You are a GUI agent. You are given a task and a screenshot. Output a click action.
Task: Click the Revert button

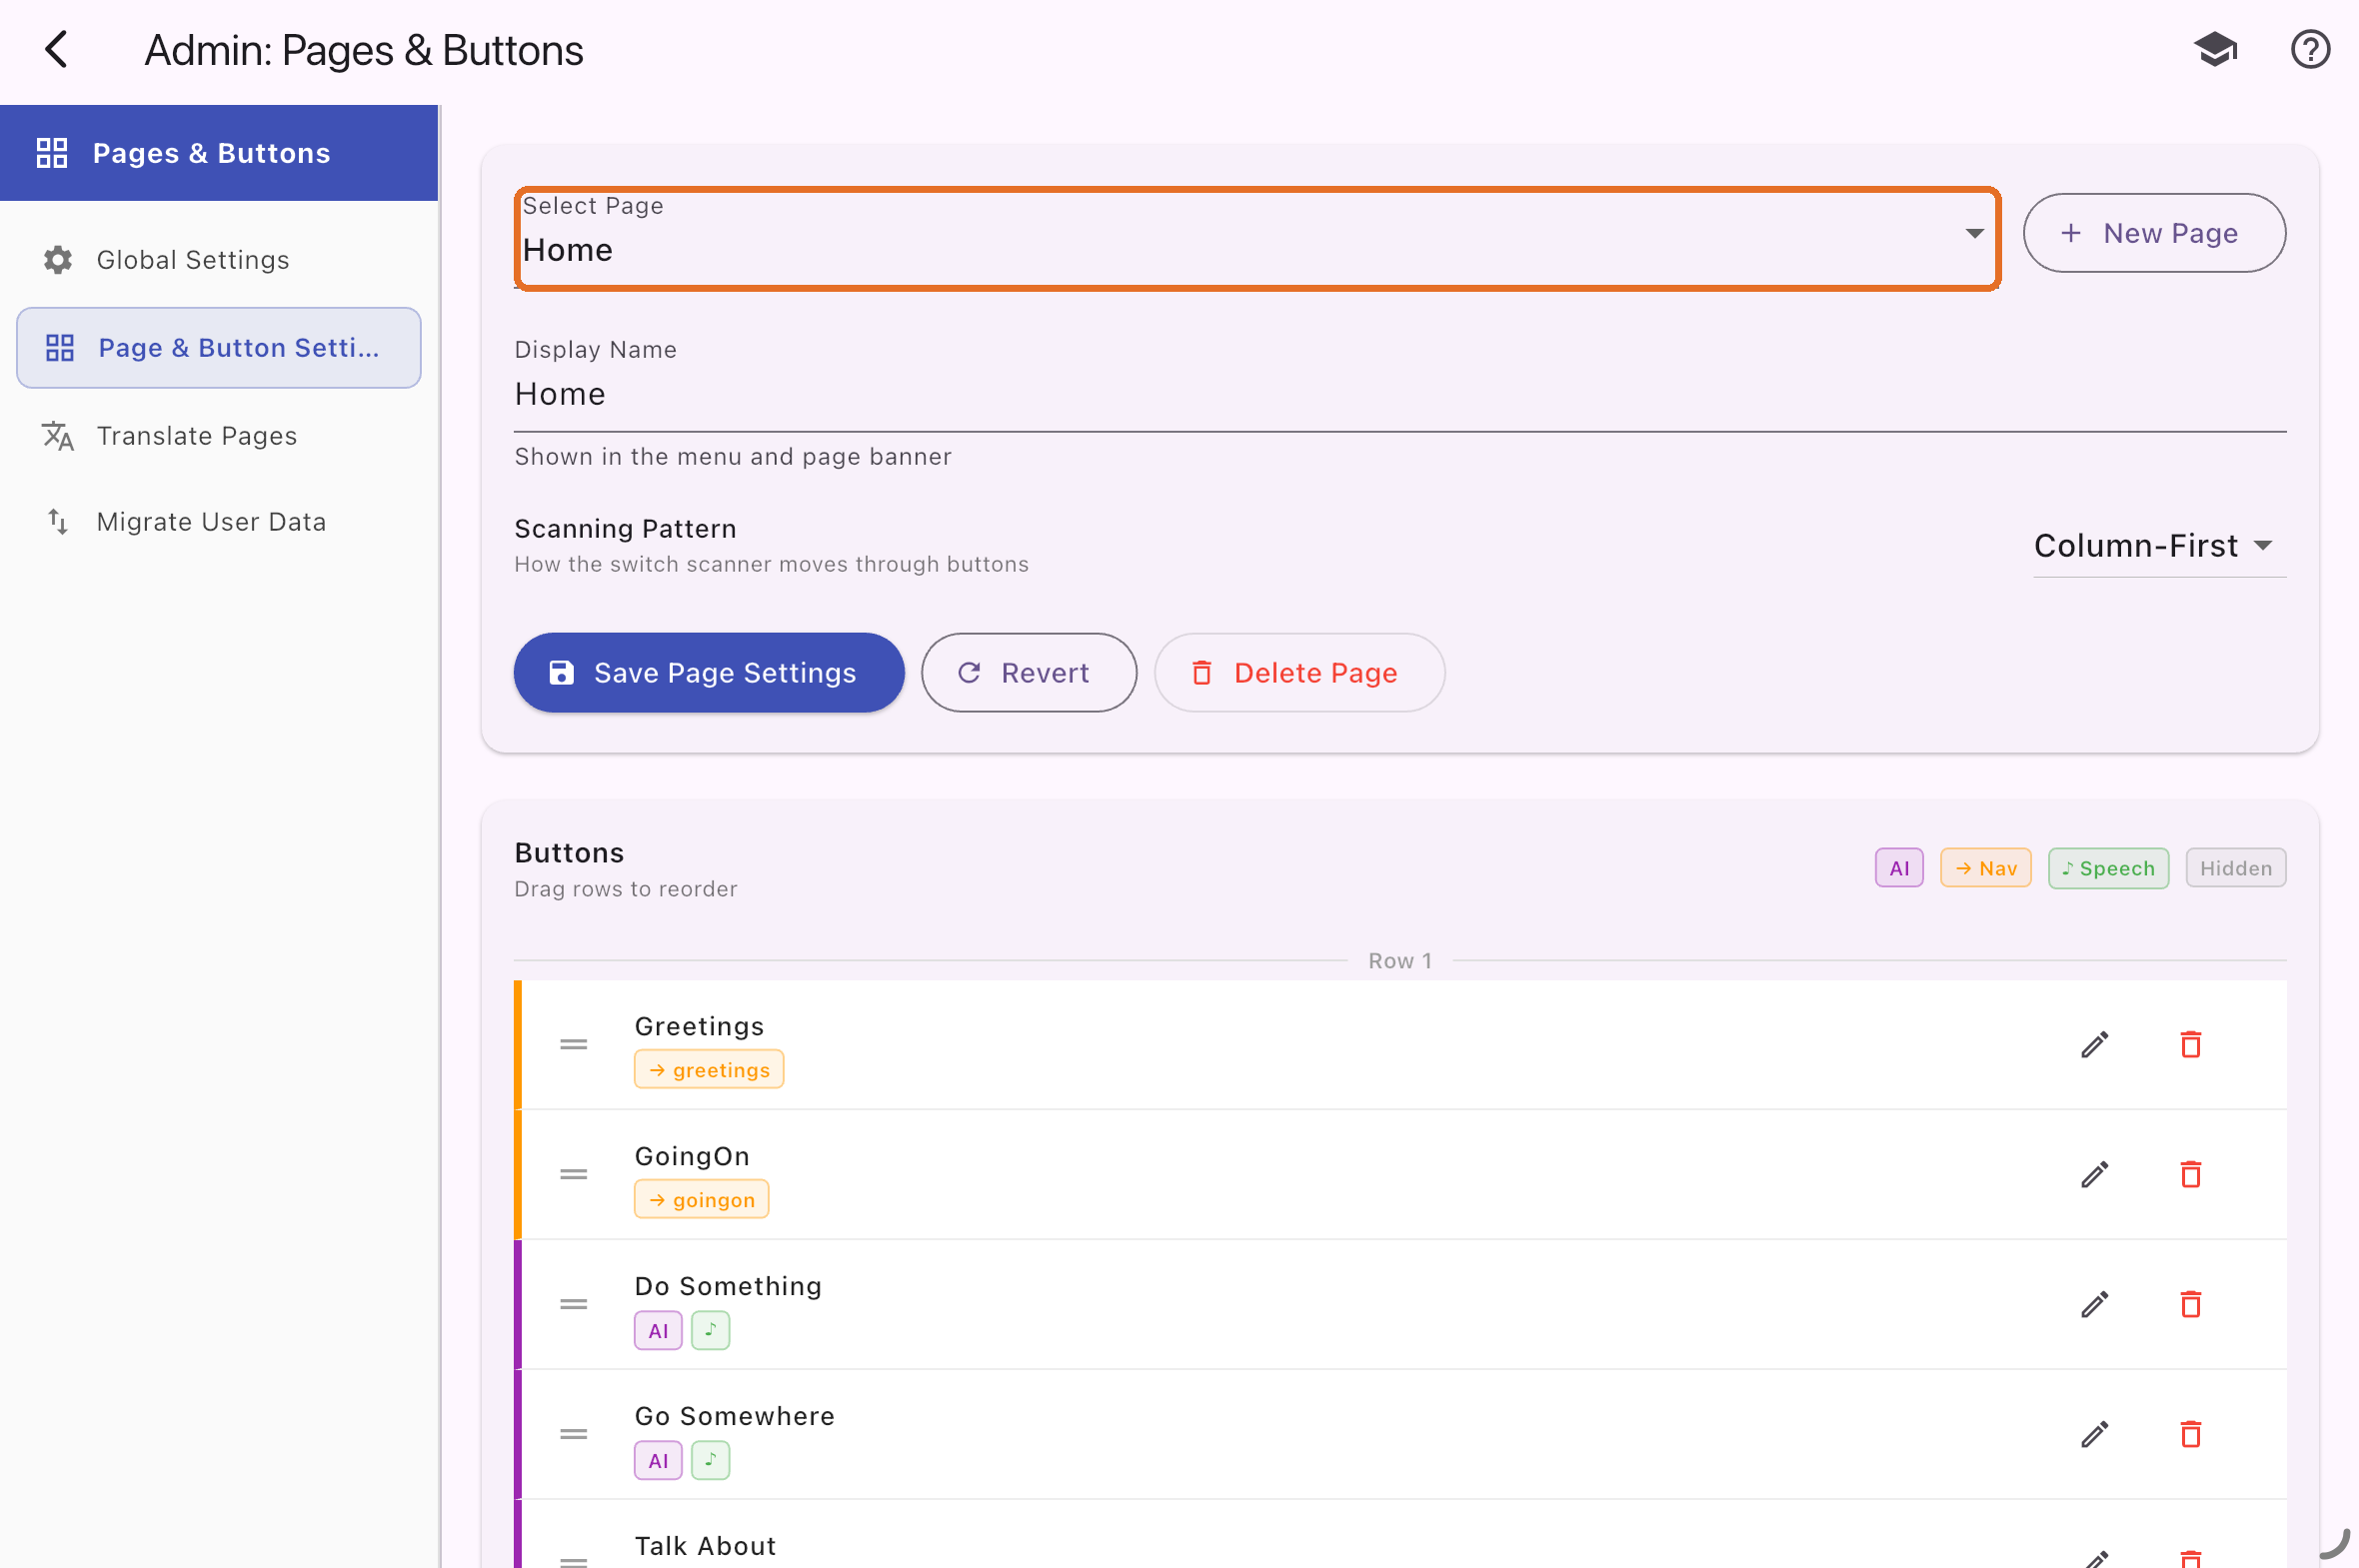pyautogui.click(x=1029, y=673)
